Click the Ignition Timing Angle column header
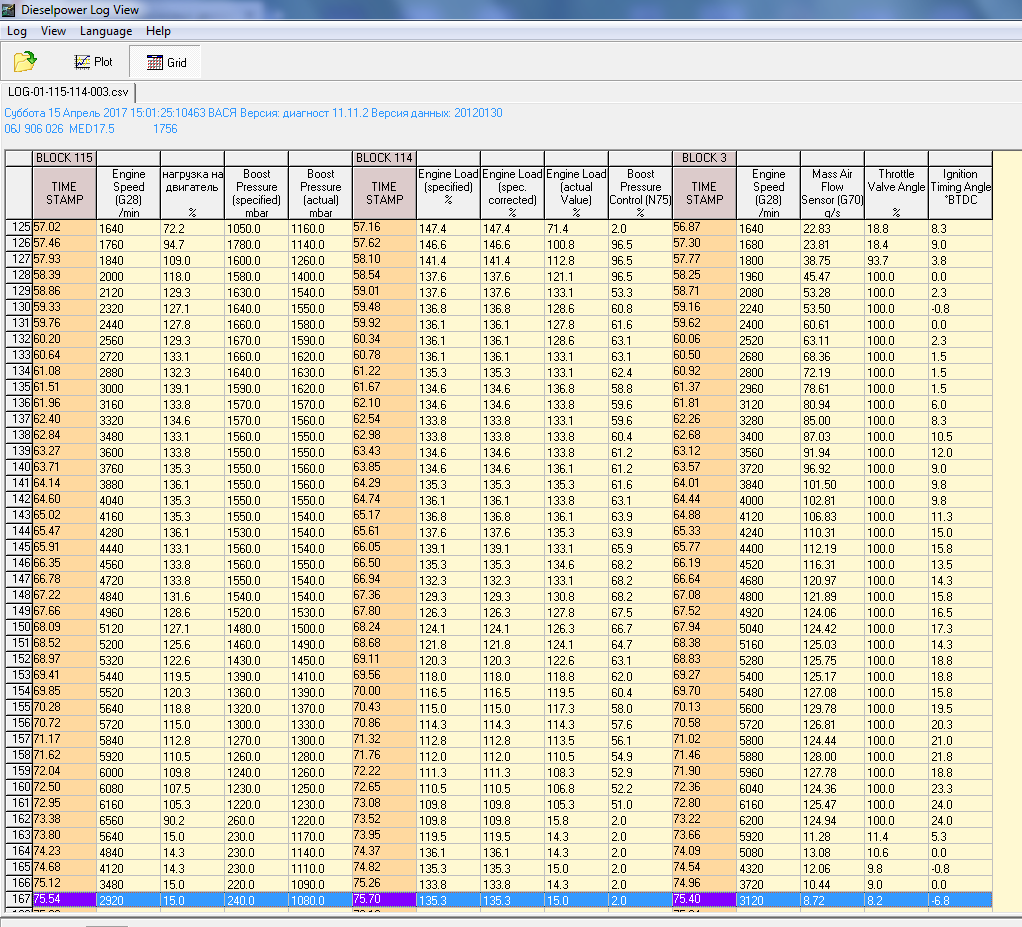This screenshot has width=1022, height=927. click(960, 192)
